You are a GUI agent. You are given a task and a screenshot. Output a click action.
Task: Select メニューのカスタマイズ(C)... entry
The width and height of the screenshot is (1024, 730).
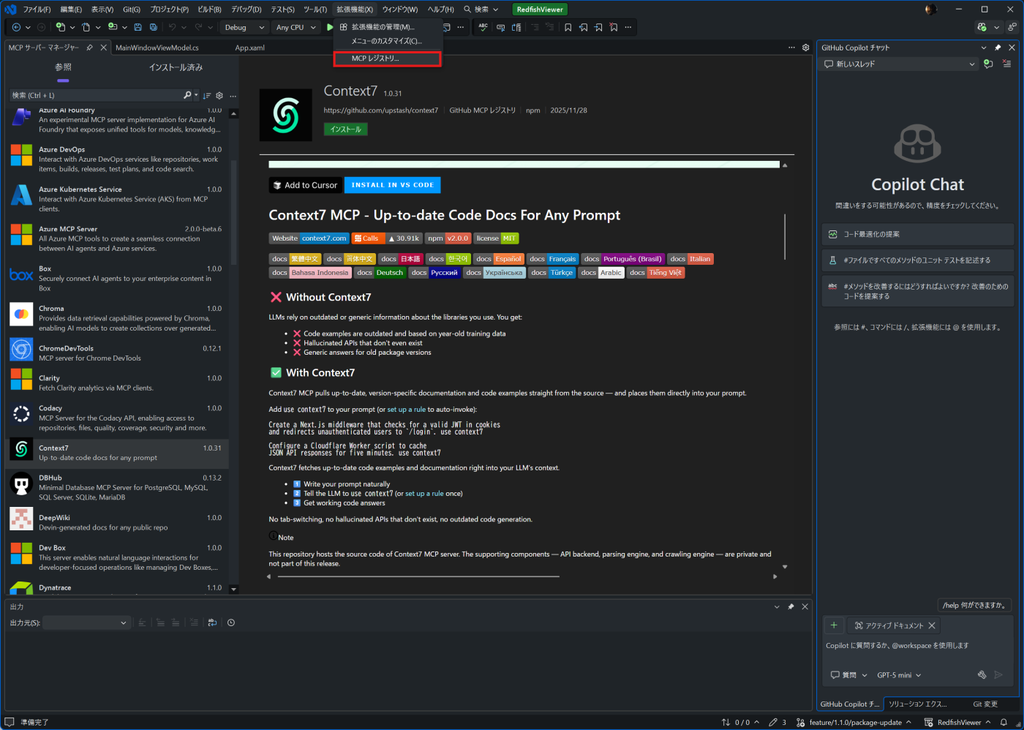(387, 41)
